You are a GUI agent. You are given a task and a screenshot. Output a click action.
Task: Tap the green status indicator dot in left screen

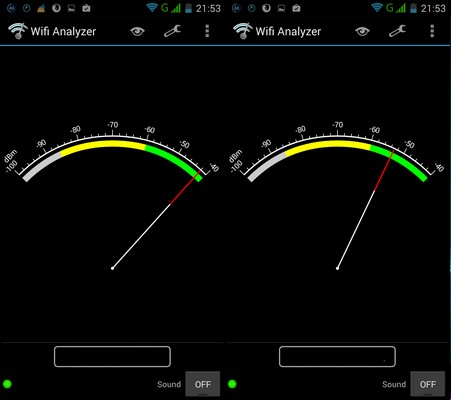(x=7, y=384)
